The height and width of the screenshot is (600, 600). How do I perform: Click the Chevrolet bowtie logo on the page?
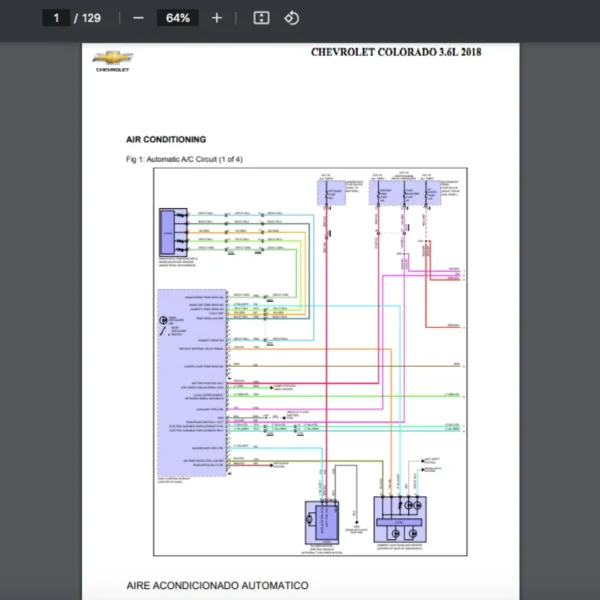coord(111,58)
